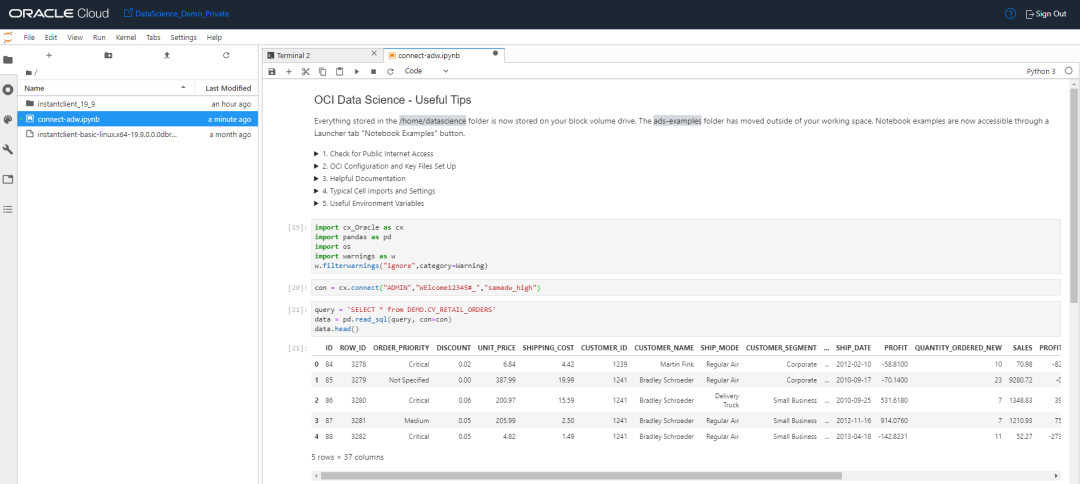
Task: Click the Jupyter logo icon
Action: (8, 37)
